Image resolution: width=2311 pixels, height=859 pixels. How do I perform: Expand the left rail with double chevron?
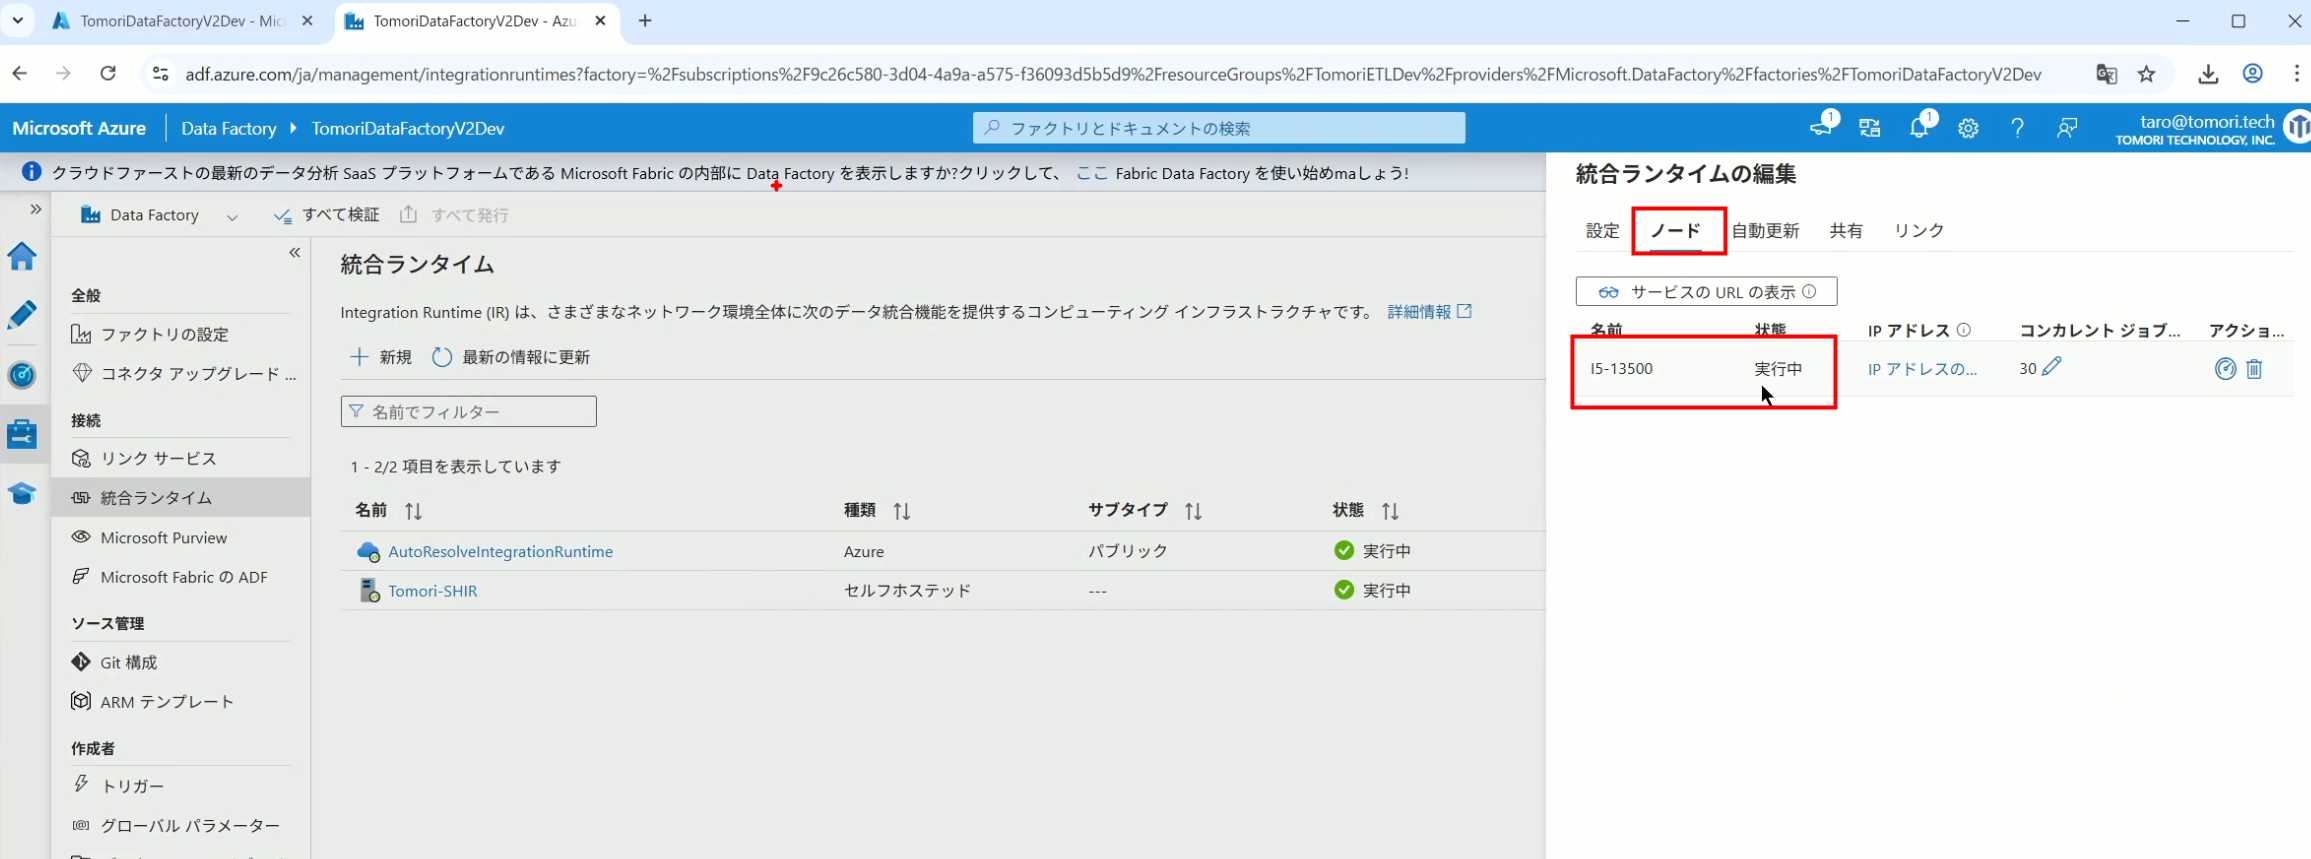tap(35, 209)
